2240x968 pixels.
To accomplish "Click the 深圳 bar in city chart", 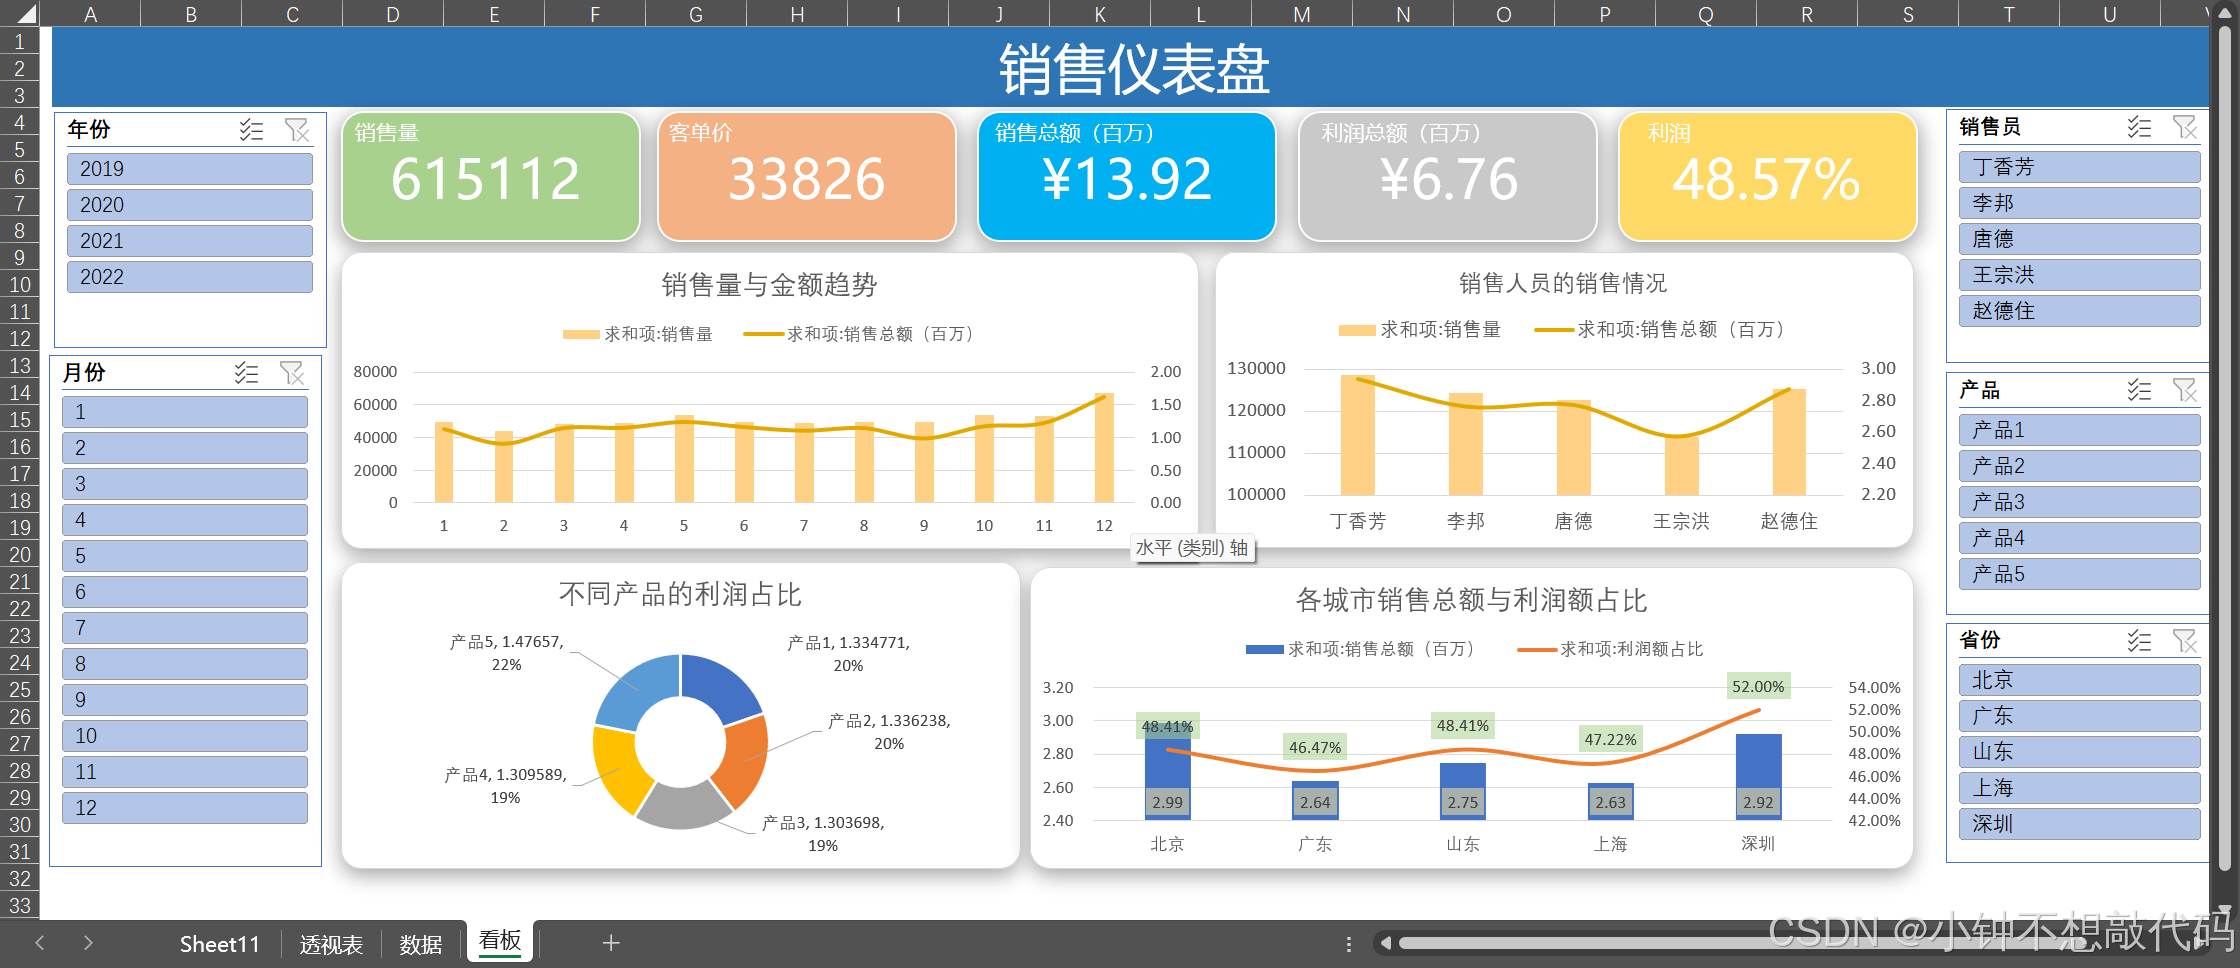I will [1758, 777].
